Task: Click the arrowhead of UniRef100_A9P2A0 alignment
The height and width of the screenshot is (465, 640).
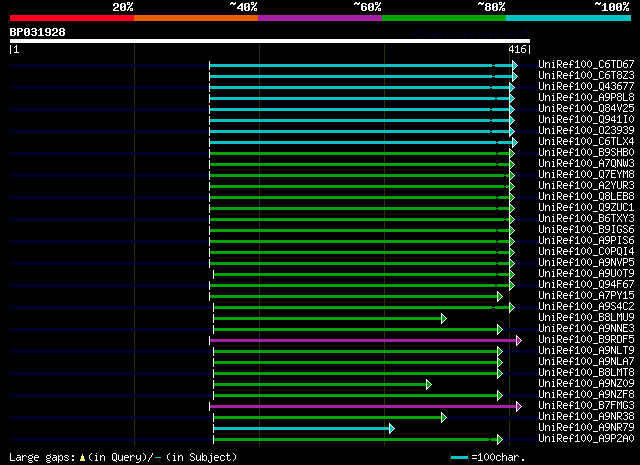Action: (x=500, y=439)
